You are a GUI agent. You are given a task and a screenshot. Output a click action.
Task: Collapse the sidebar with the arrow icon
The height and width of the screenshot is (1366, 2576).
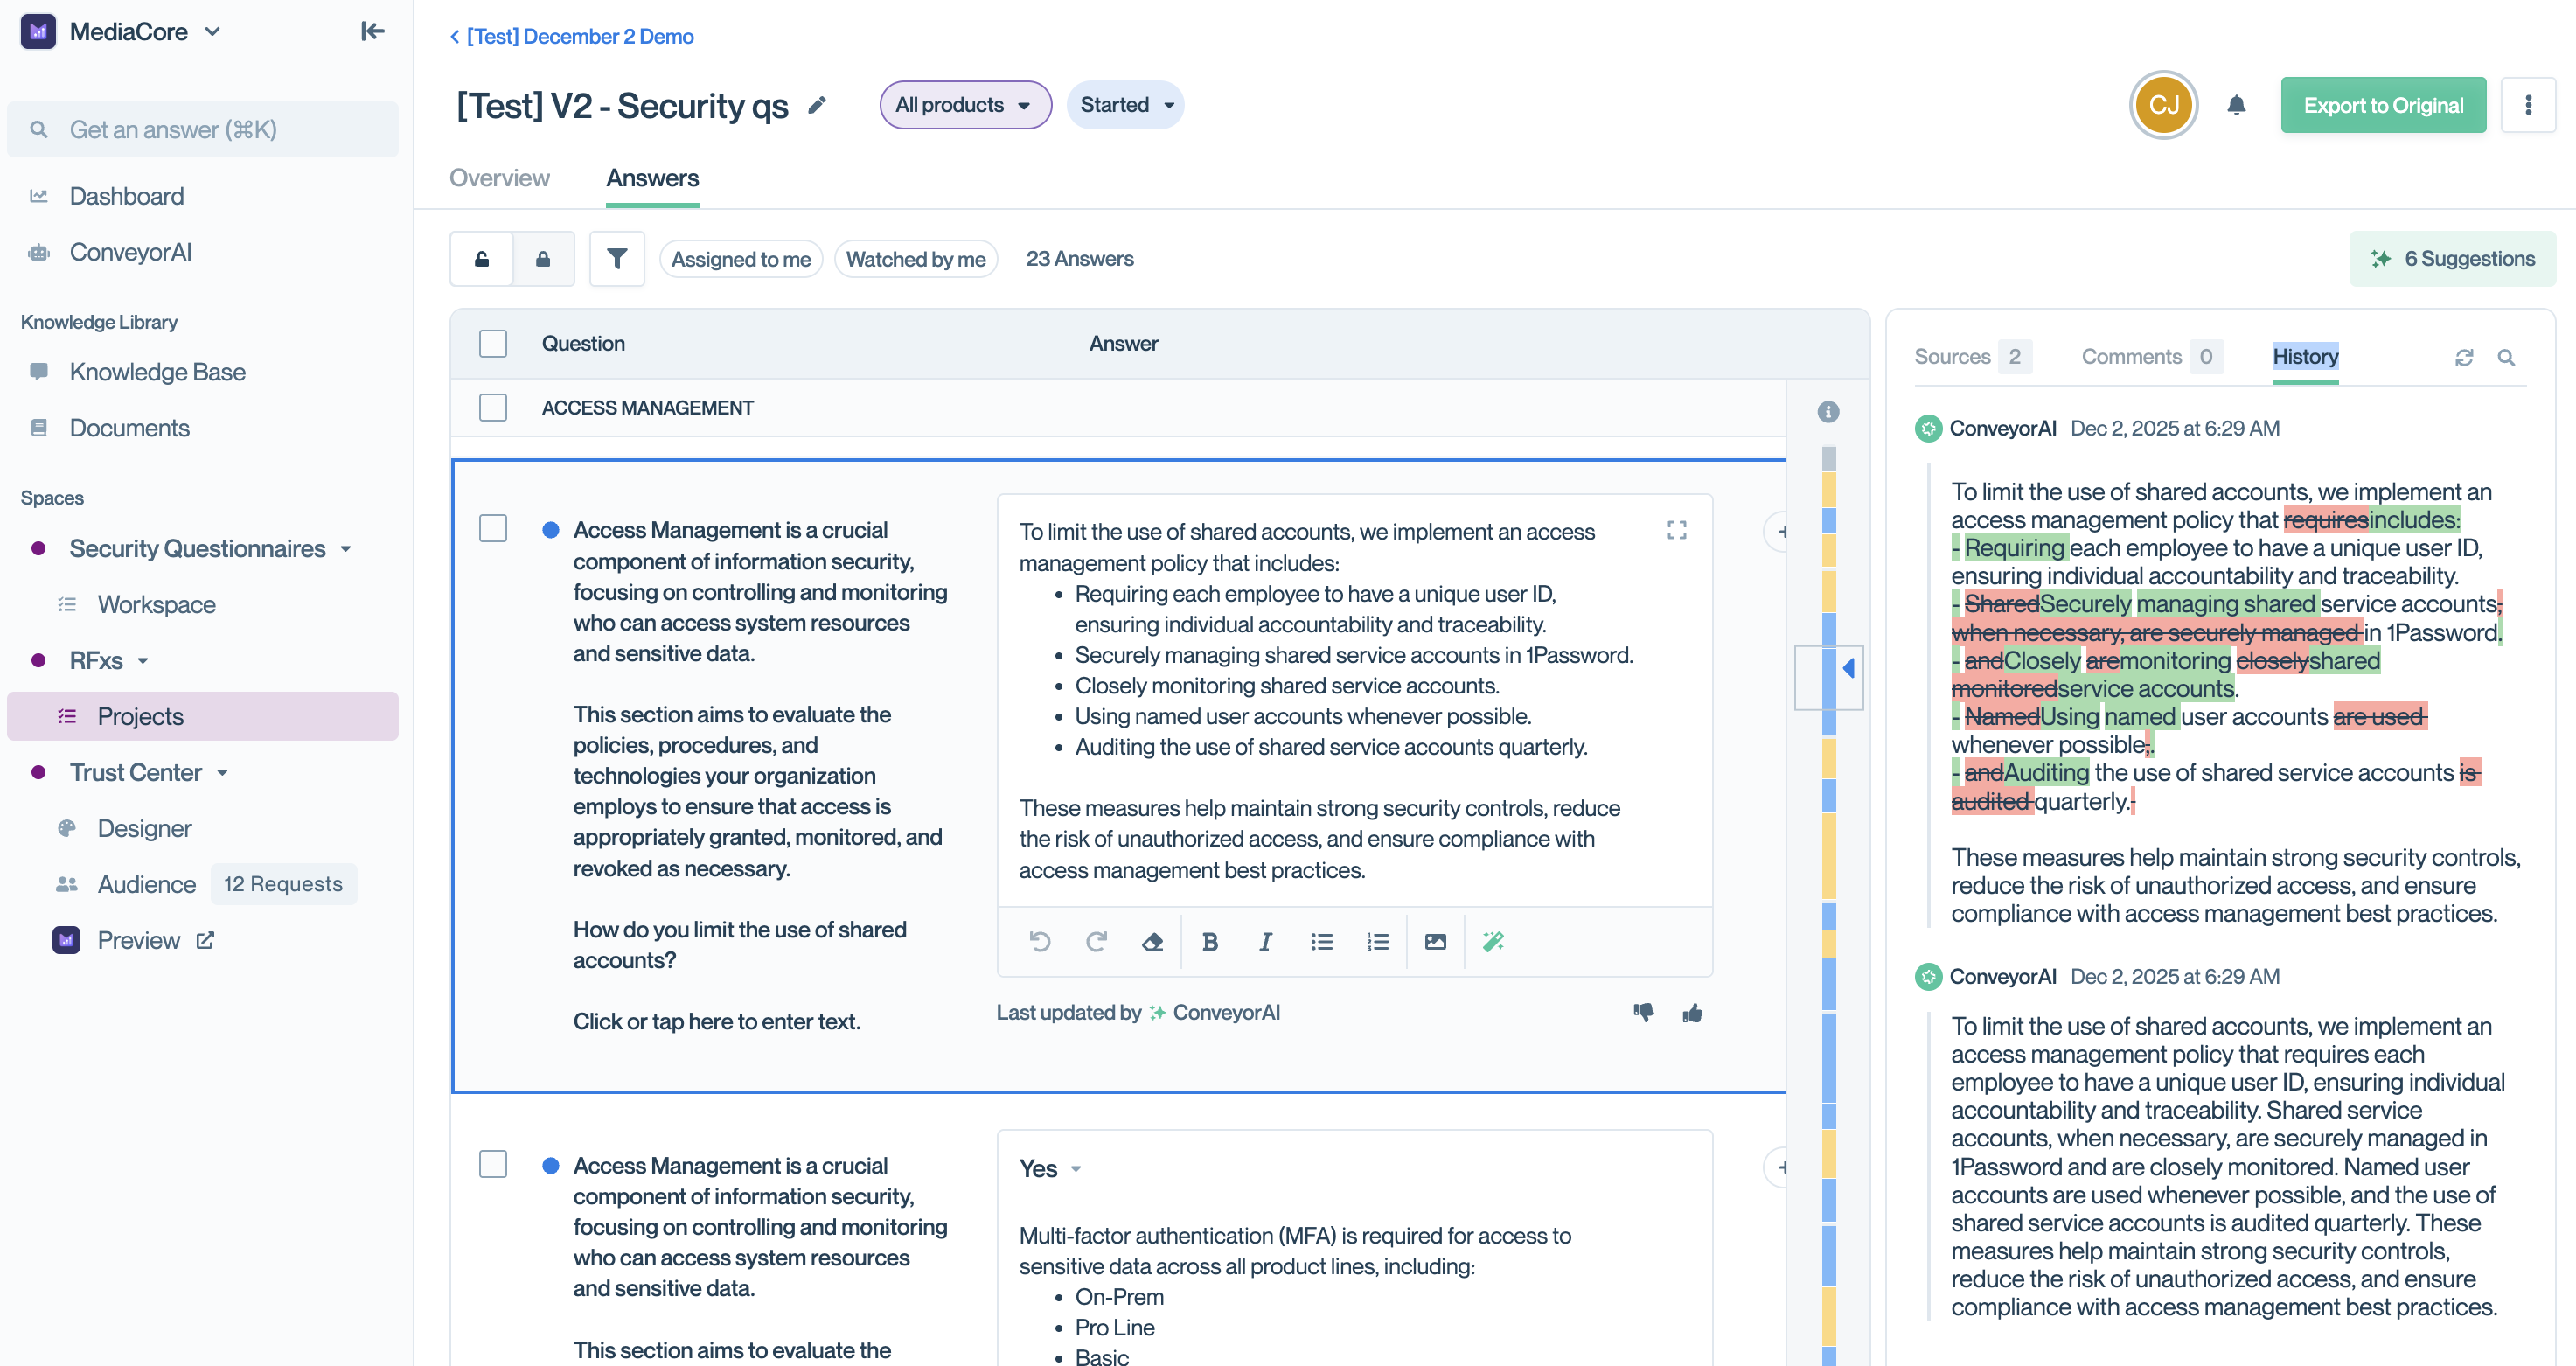click(372, 32)
